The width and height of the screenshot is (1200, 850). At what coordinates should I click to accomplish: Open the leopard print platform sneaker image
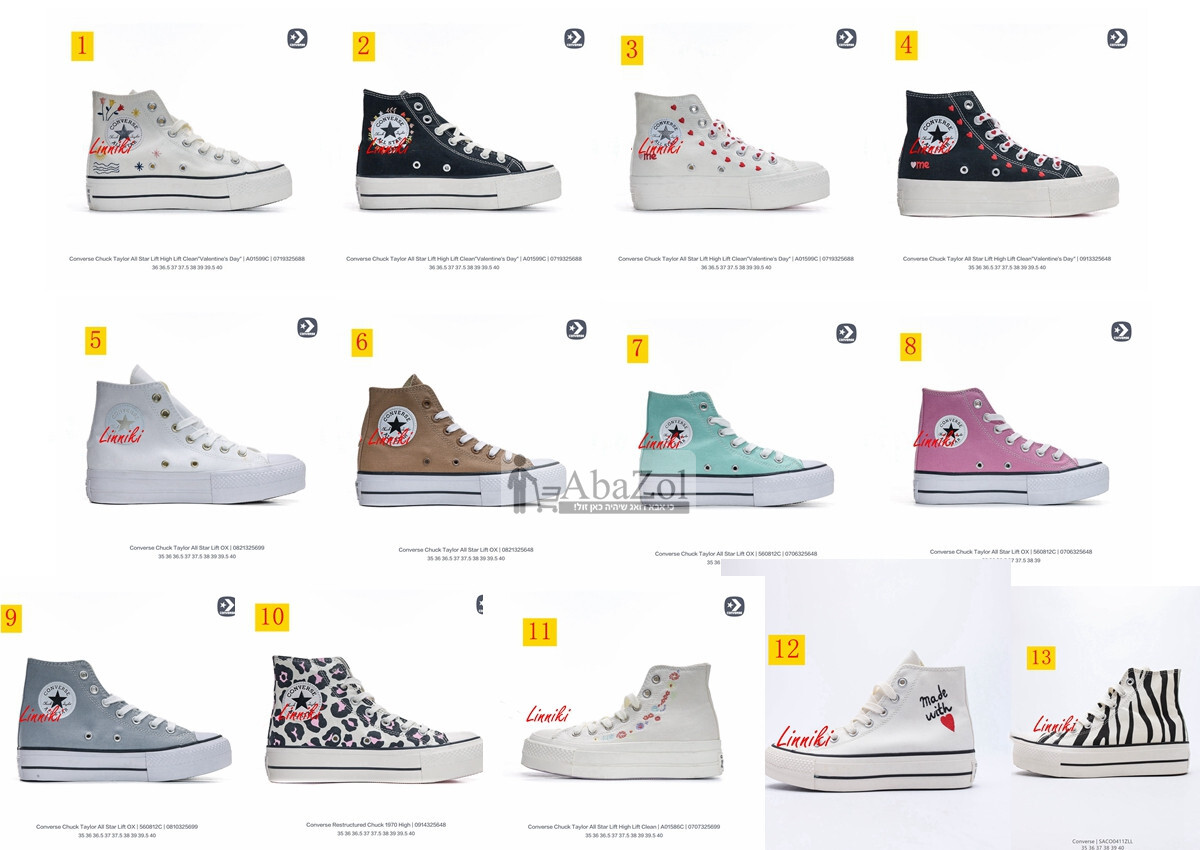pyautogui.click(x=374, y=720)
